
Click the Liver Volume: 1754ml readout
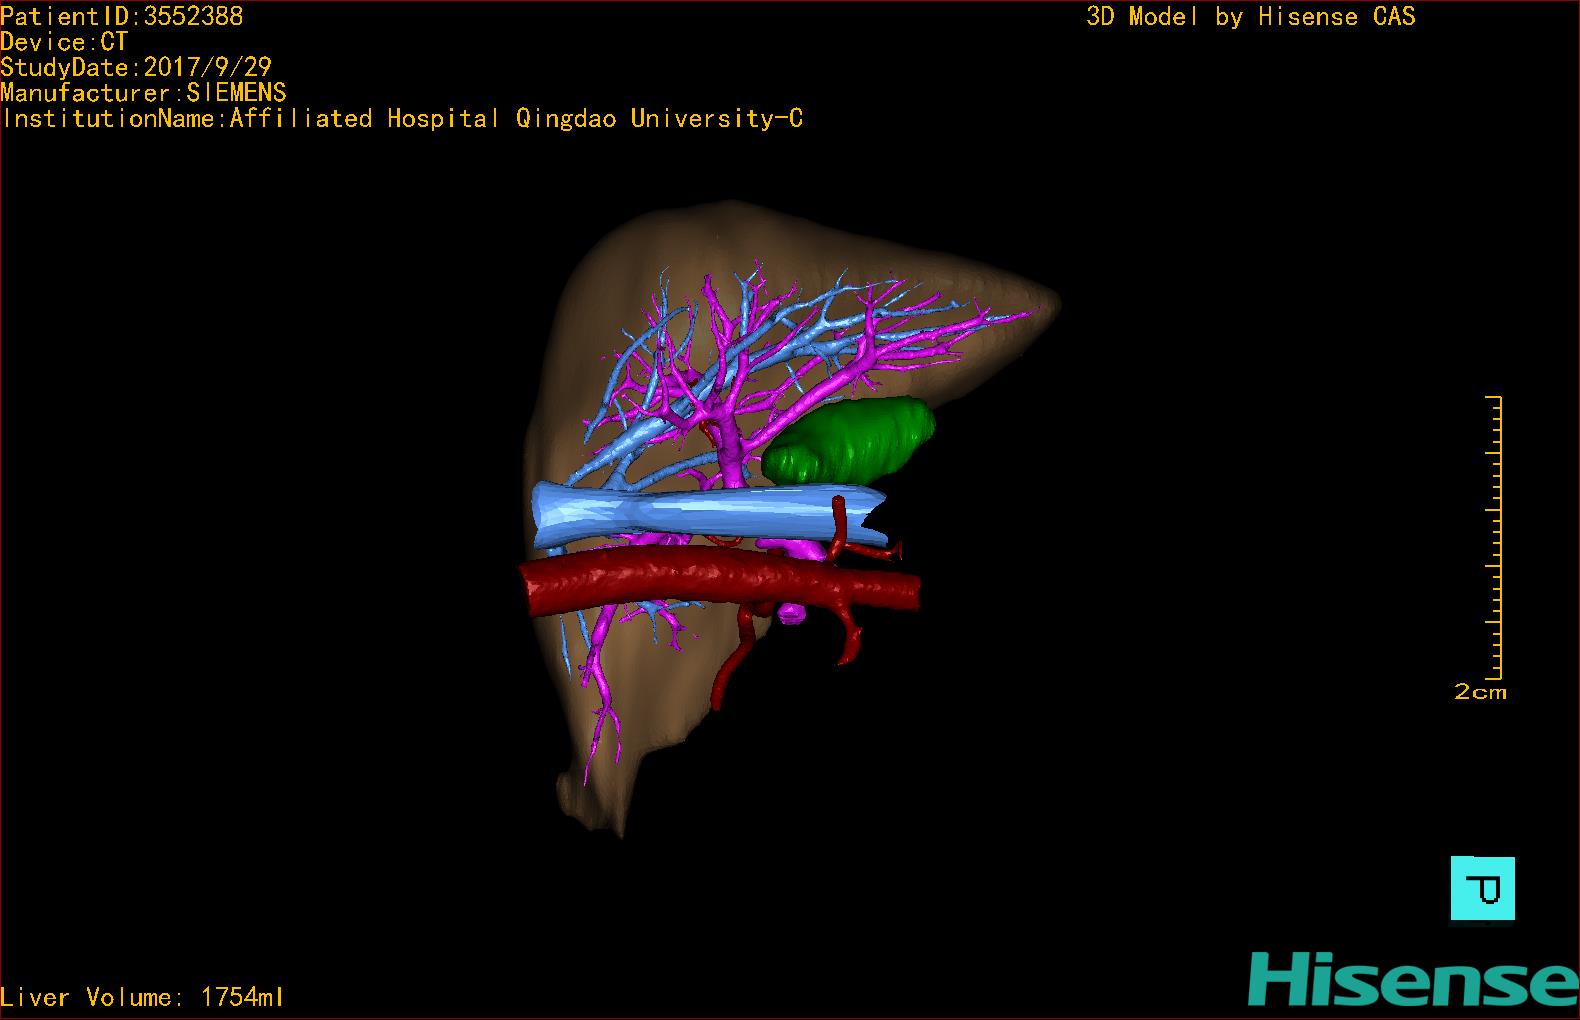tap(142, 997)
